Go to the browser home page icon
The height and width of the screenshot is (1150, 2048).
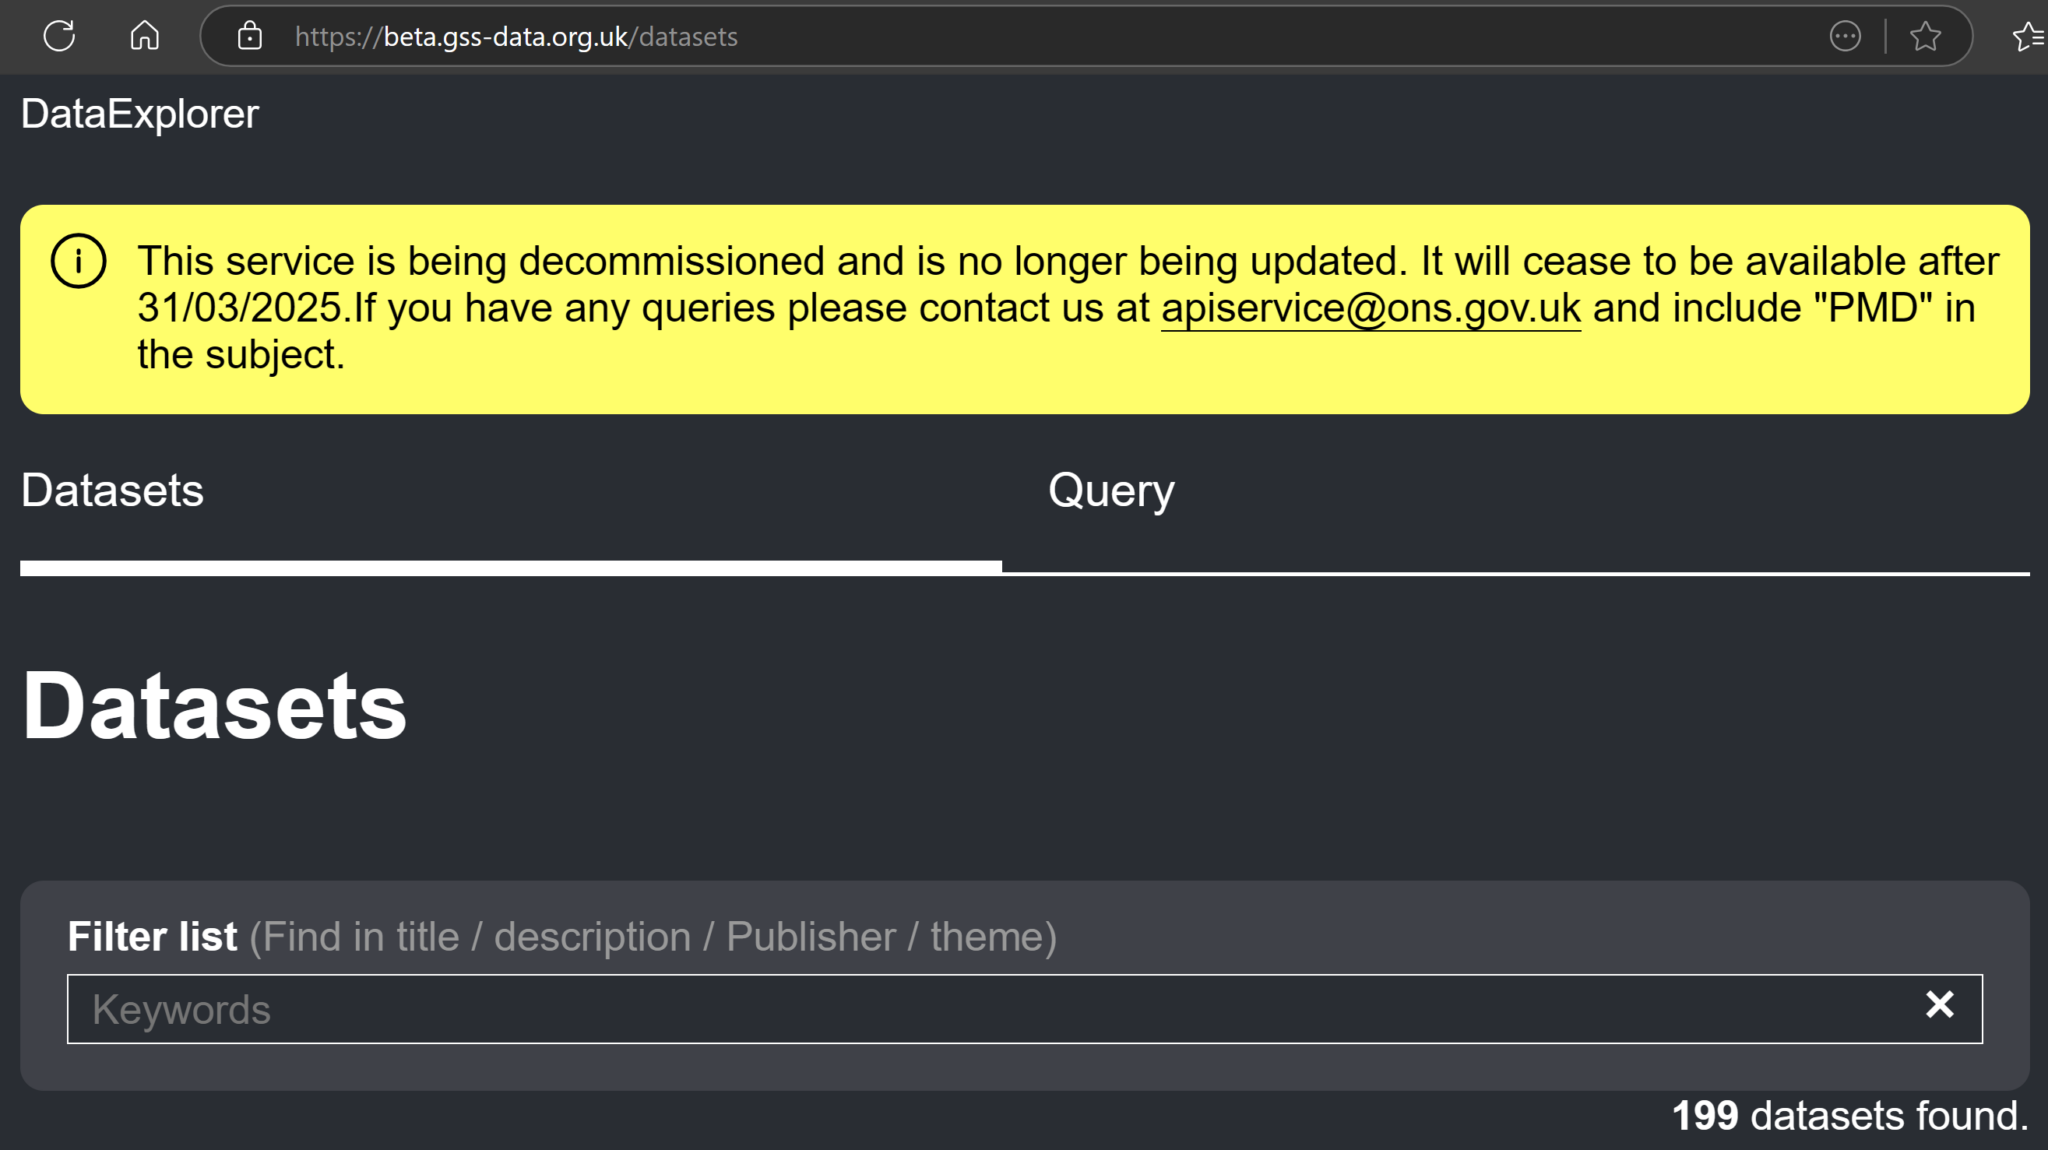click(145, 37)
